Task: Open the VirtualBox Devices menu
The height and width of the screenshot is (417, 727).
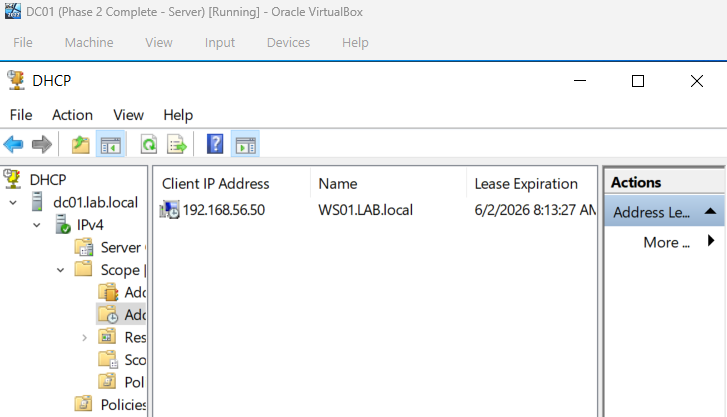Action: (288, 43)
